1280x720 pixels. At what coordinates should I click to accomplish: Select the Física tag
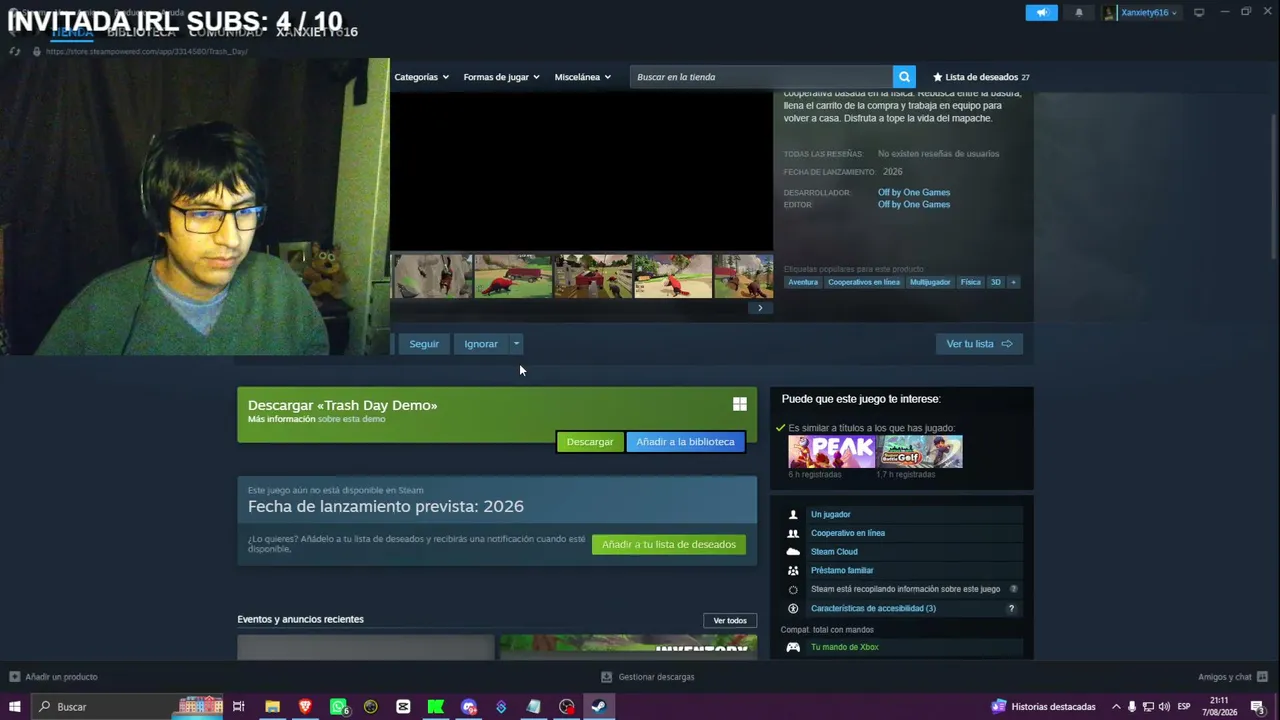tap(971, 282)
